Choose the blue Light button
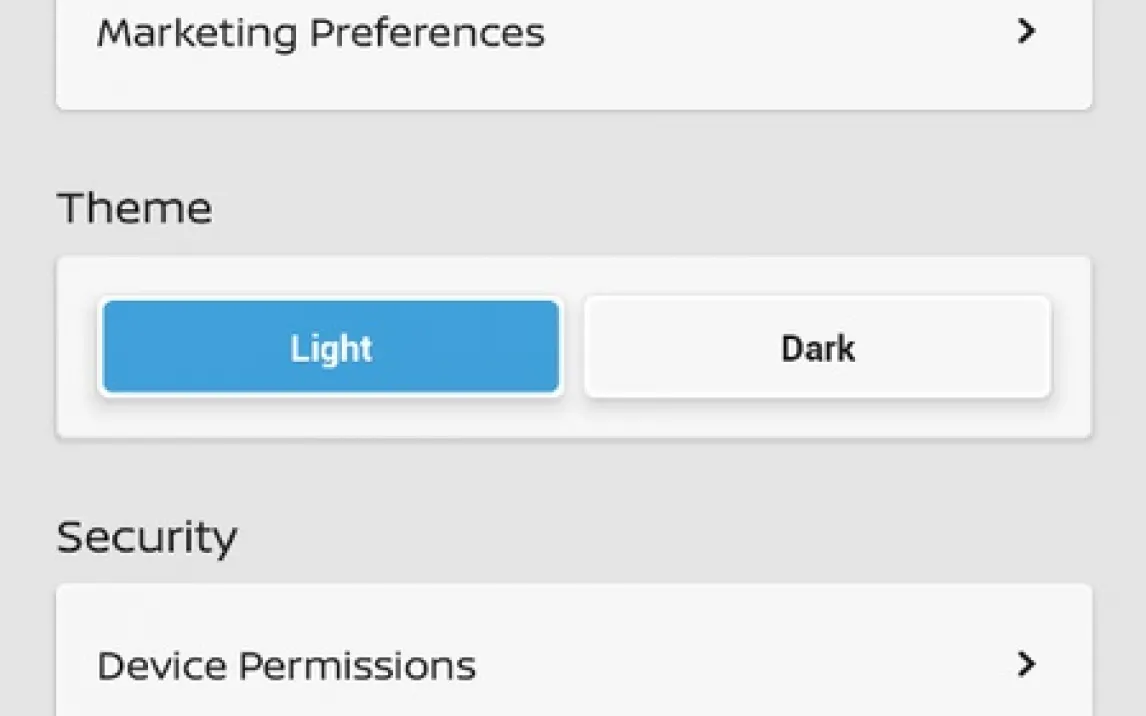 coord(331,348)
